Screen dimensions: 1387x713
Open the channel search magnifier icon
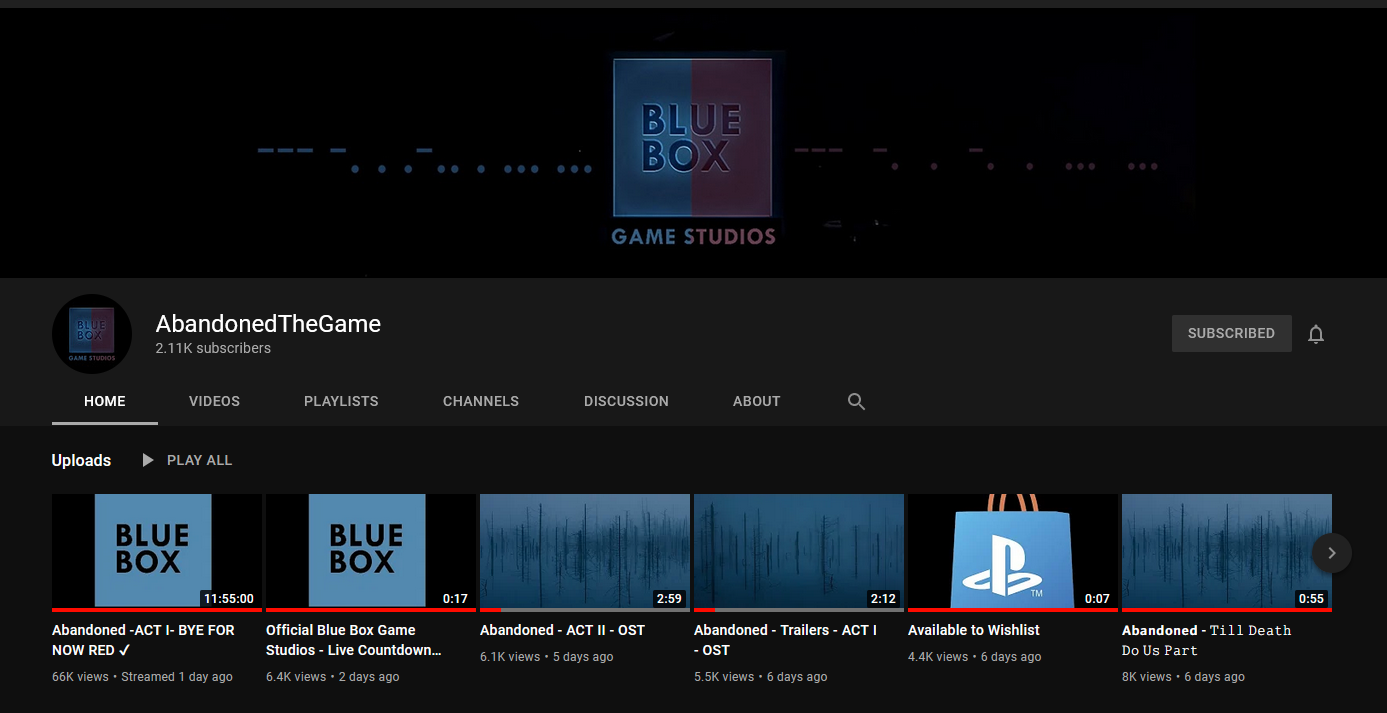click(x=856, y=401)
